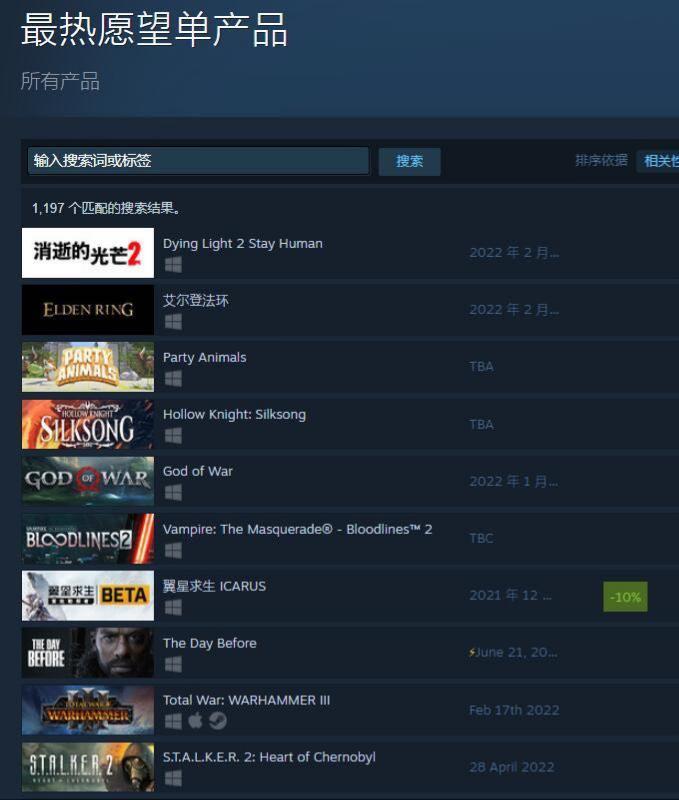Click the SteamOS icon for Total War: WARHAMMER III
The image size is (679, 800).
pos(217,720)
